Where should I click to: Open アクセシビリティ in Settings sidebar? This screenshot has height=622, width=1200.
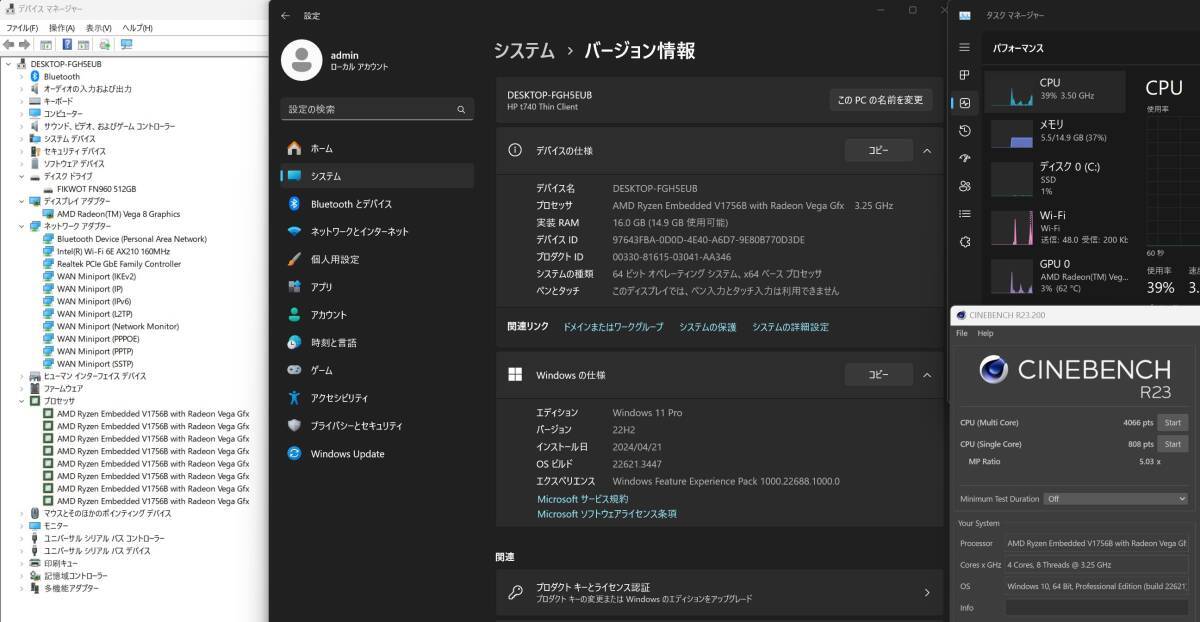click(x=377, y=398)
